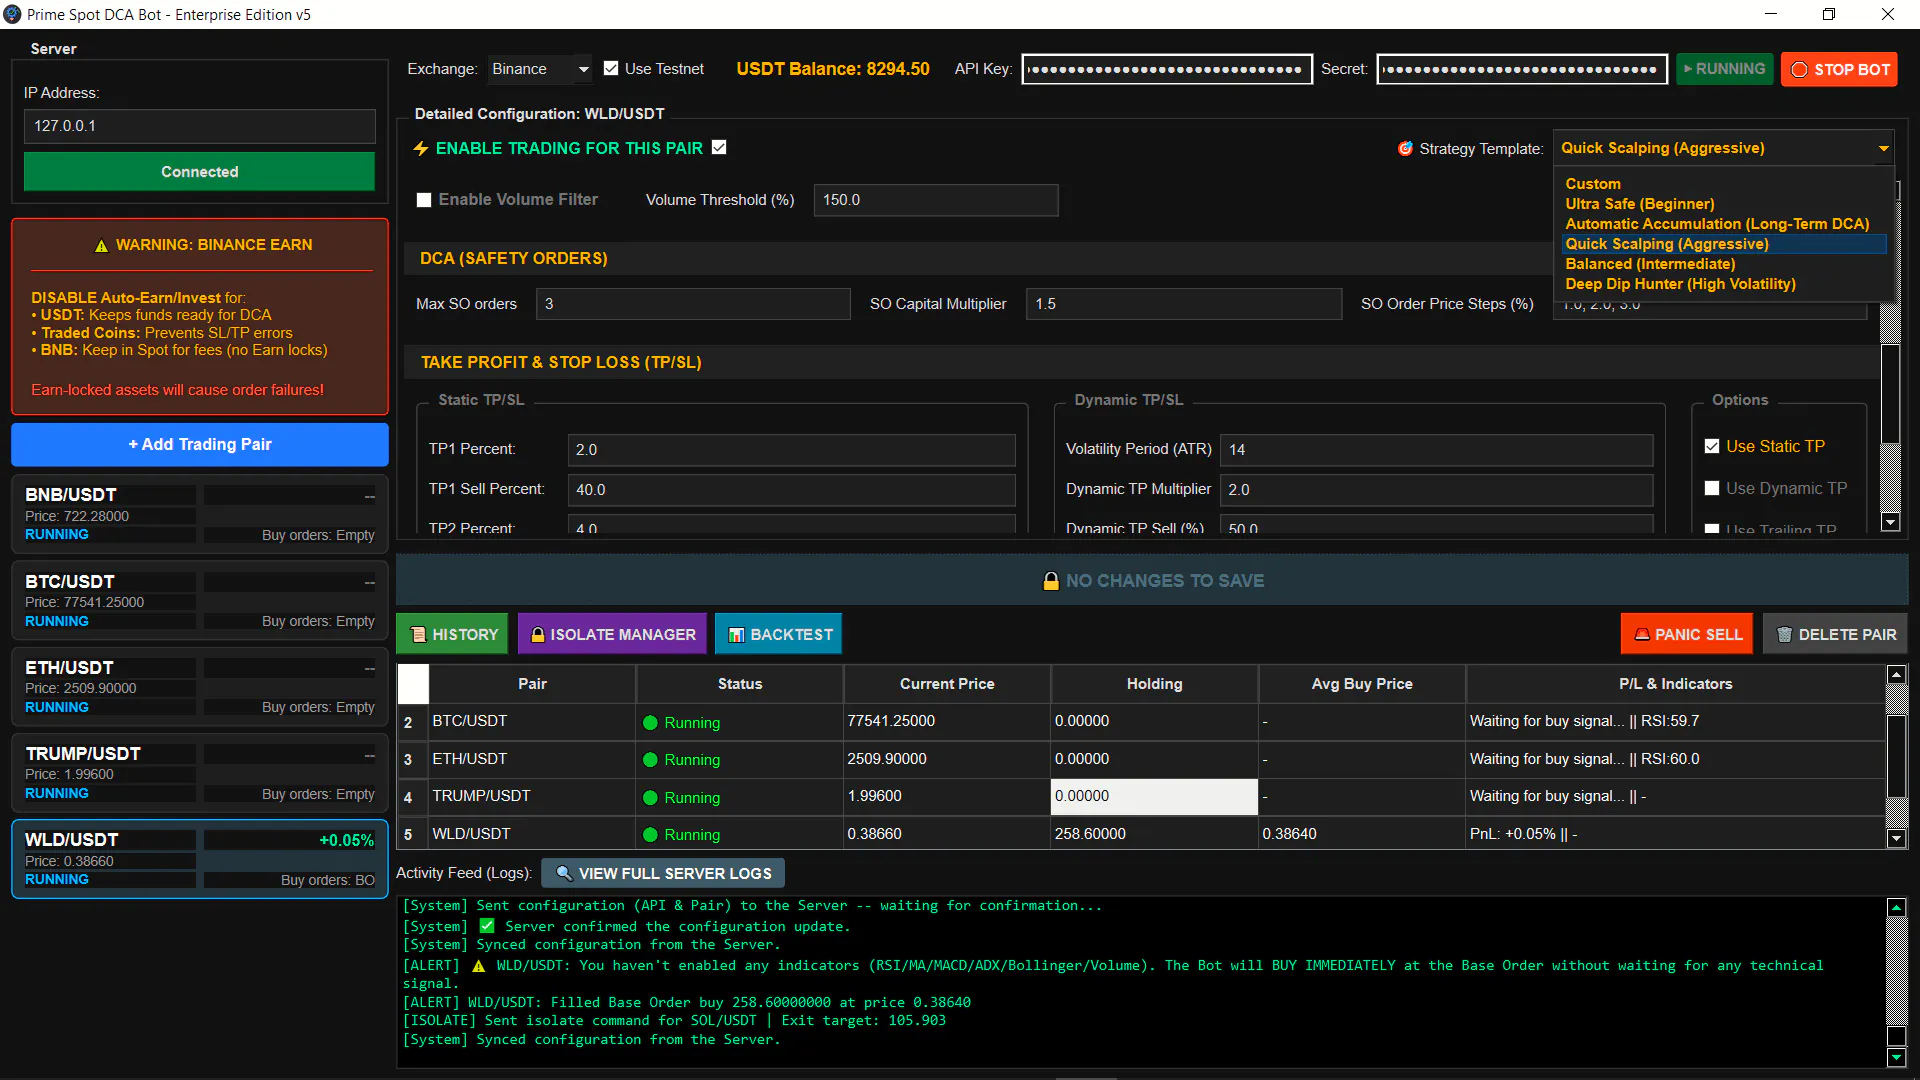
Task: Open the Exchange Binance dropdown
Action: coord(540,69)
